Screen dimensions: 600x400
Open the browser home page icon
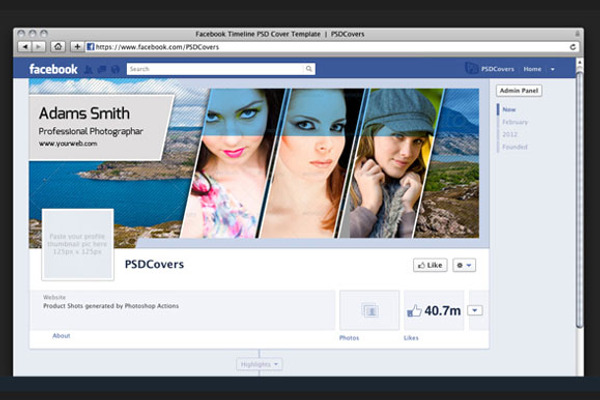click(x=58, y=47)
